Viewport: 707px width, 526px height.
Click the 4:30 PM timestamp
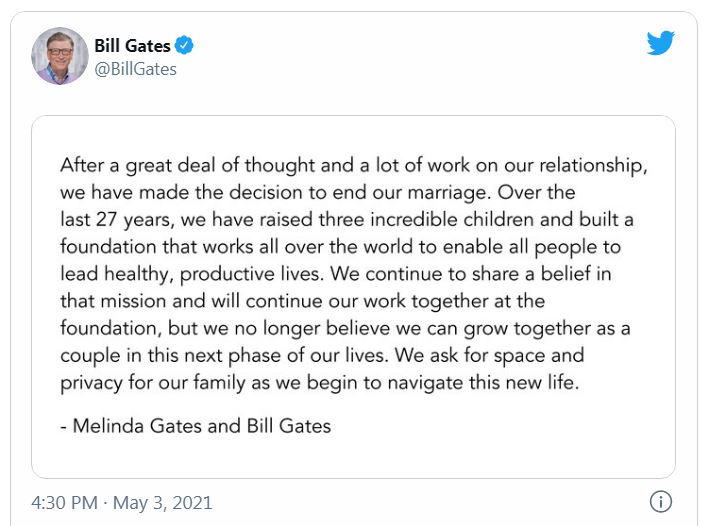[64, 502]
